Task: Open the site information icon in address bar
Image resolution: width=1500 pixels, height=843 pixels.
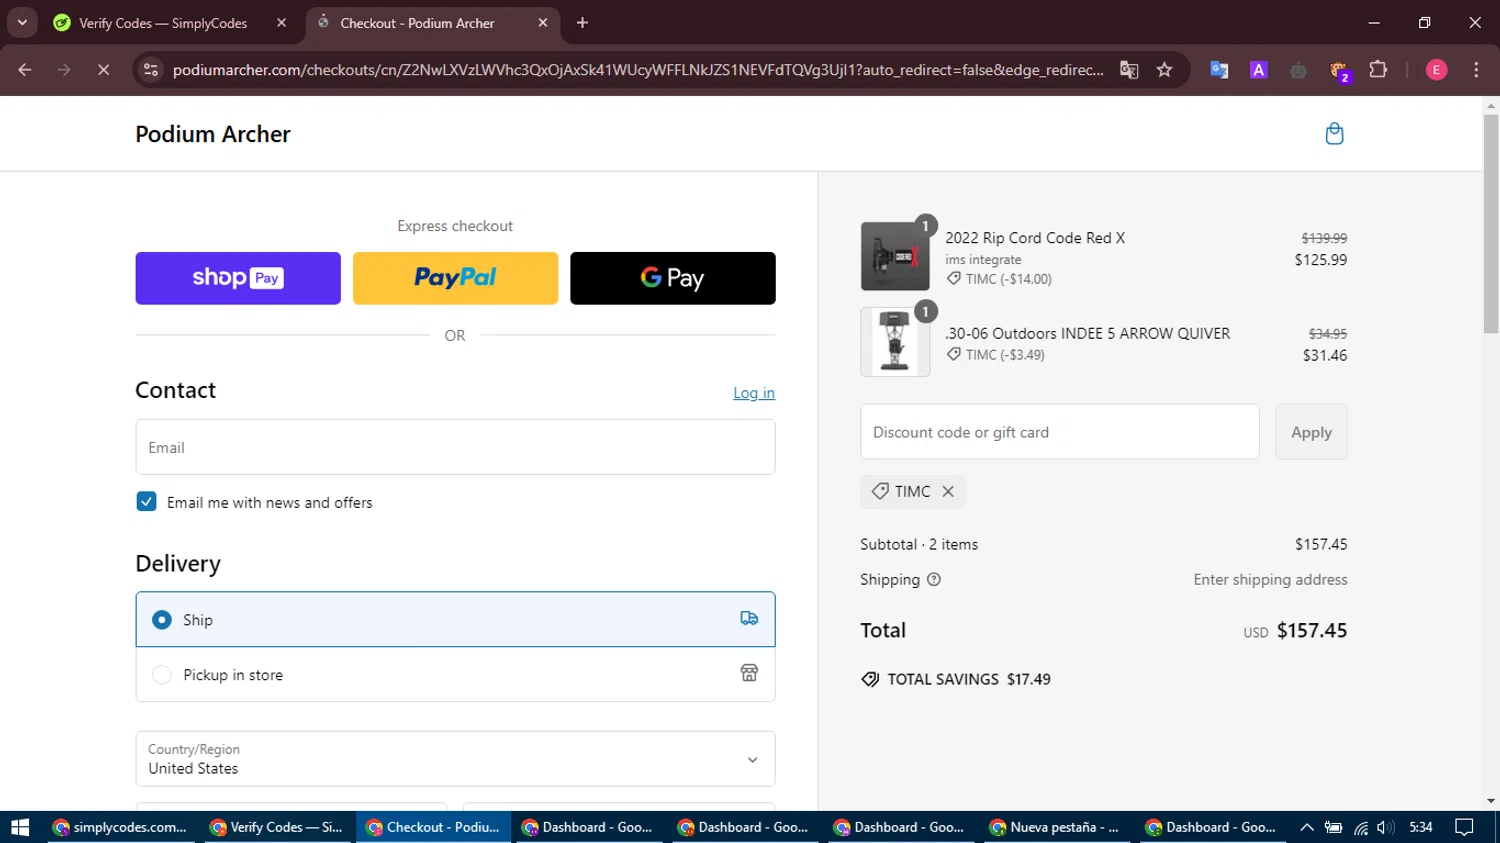Action: (x=151, y=70)
